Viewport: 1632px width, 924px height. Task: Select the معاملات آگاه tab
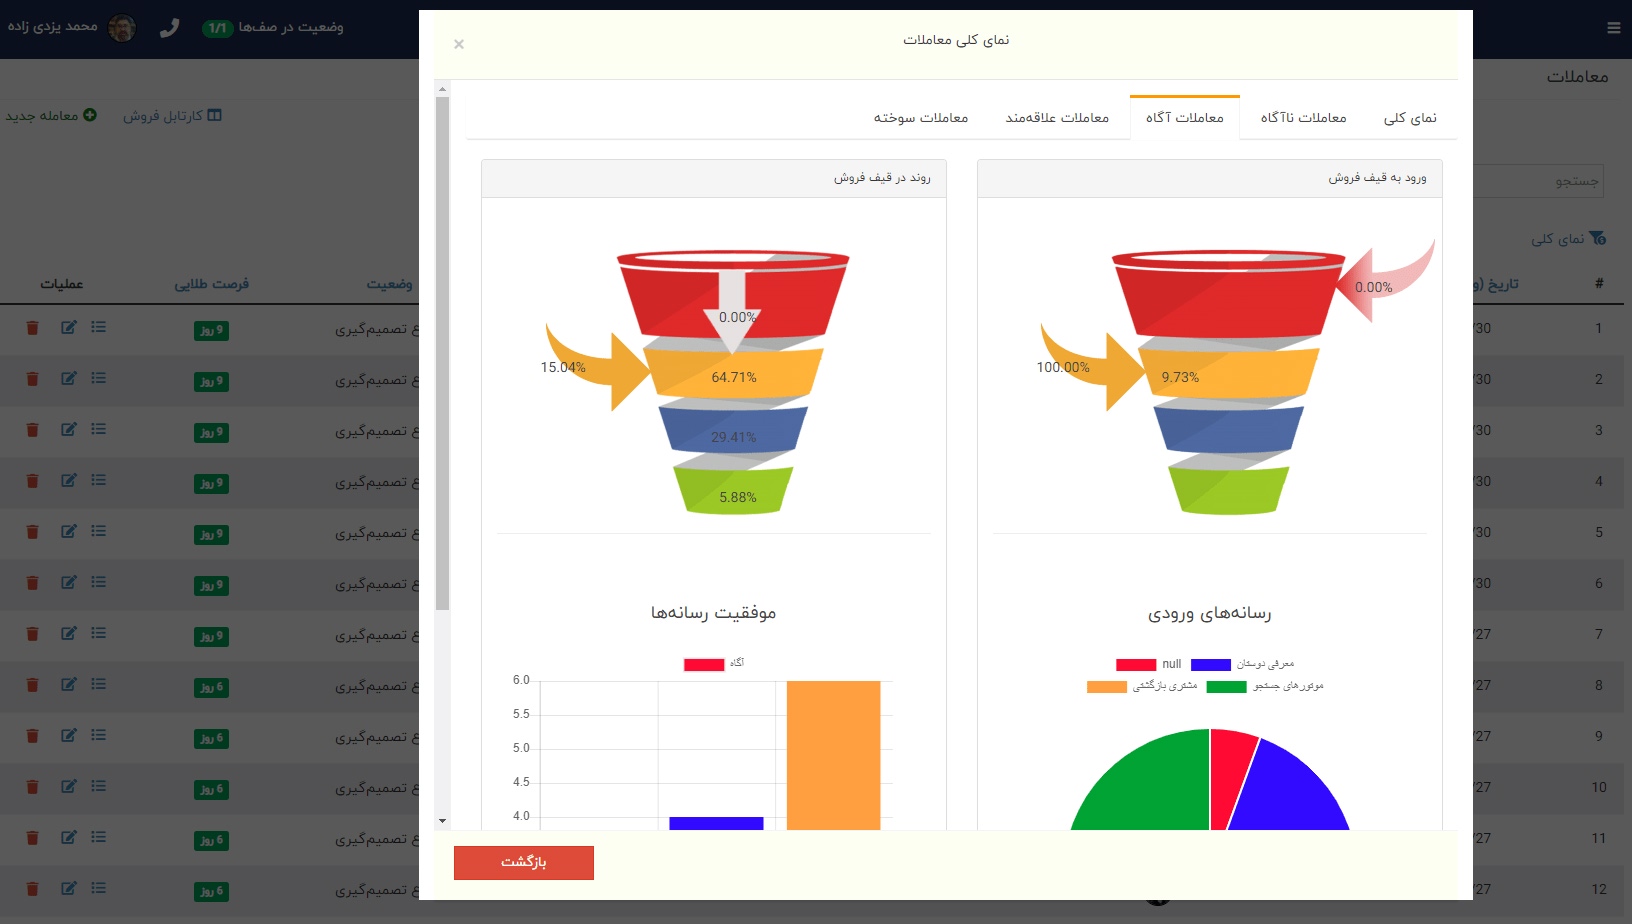1185,118
